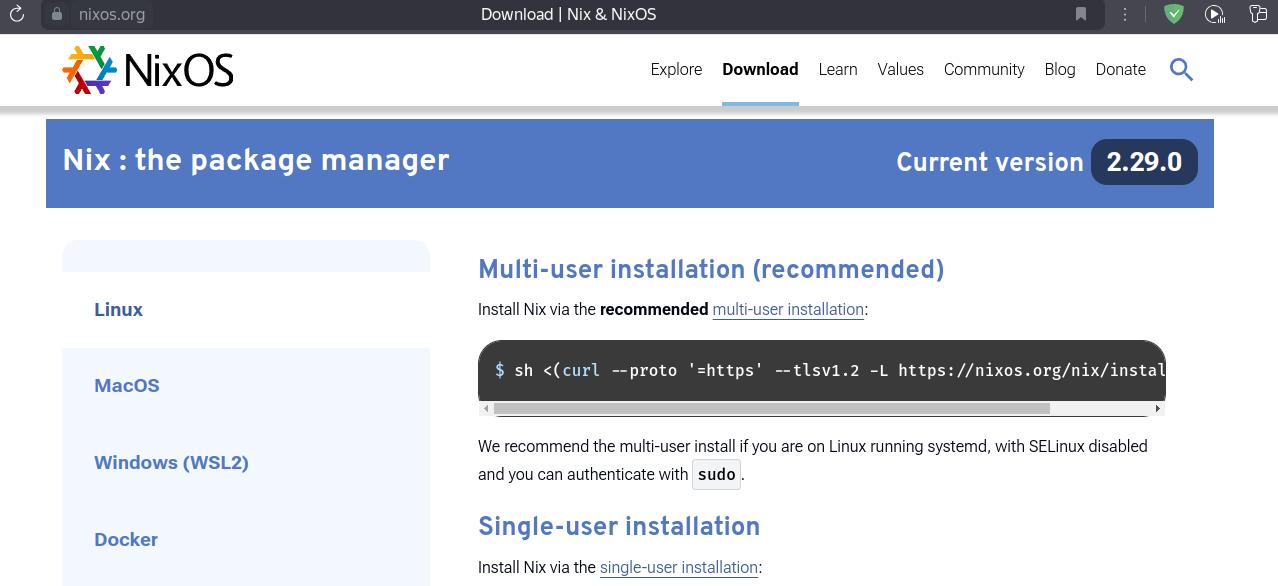The height and width of the screenshot is (586, 1278).
Task: Go to the Learn page
Action: click(837, 69)
